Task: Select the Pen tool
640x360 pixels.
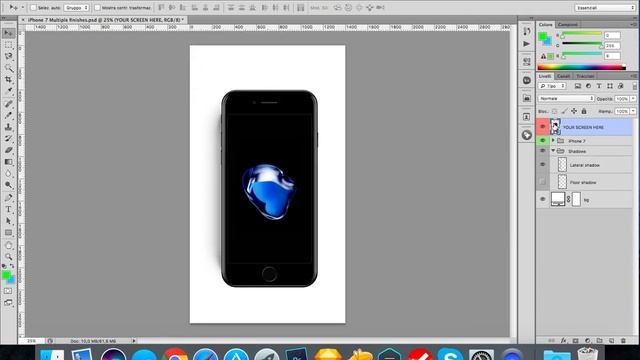Action: point(8,198)
